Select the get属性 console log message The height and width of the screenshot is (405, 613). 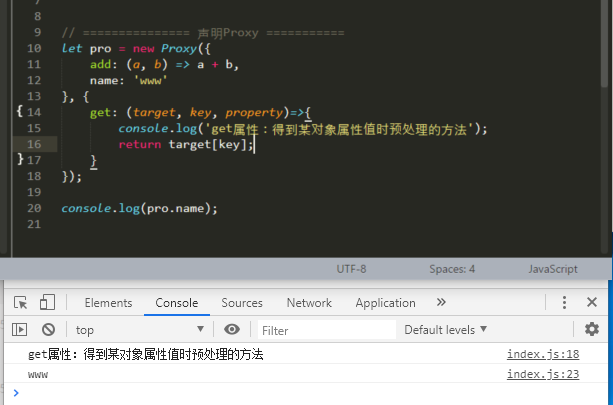[145, 355]
